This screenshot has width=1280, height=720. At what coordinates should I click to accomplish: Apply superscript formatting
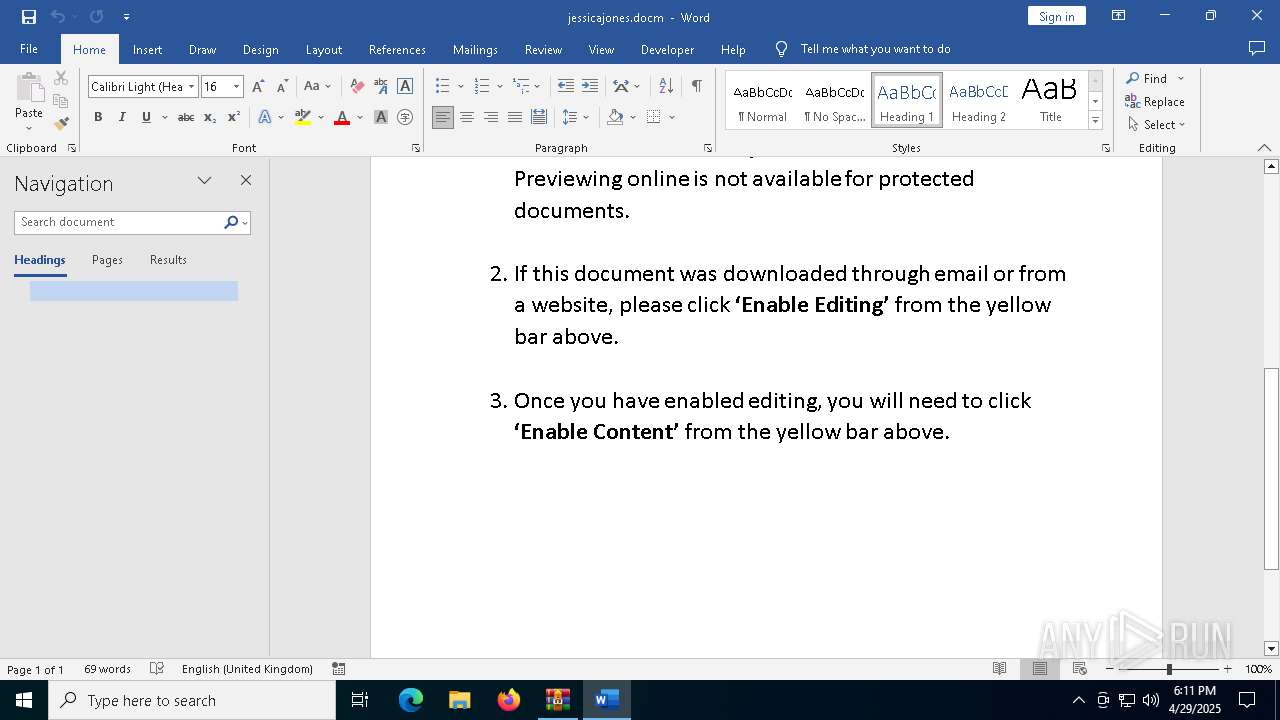coord(233,117)
